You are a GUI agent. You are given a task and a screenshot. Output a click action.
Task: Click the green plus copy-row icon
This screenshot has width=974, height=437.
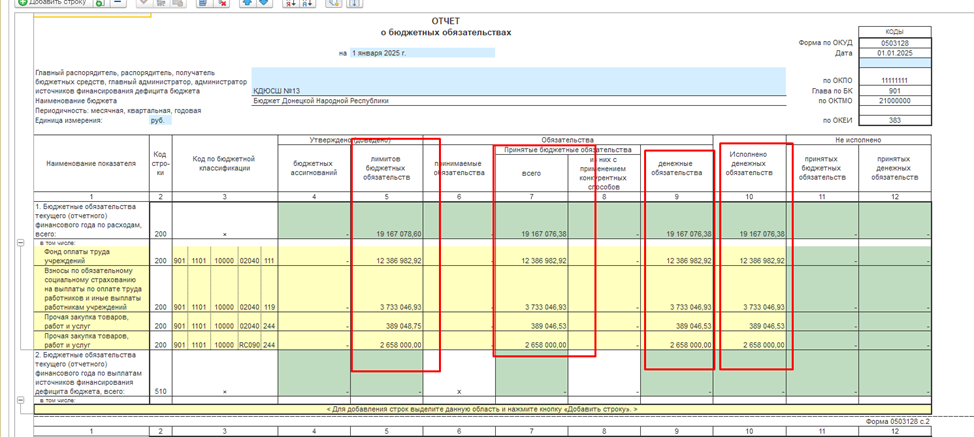99,2
